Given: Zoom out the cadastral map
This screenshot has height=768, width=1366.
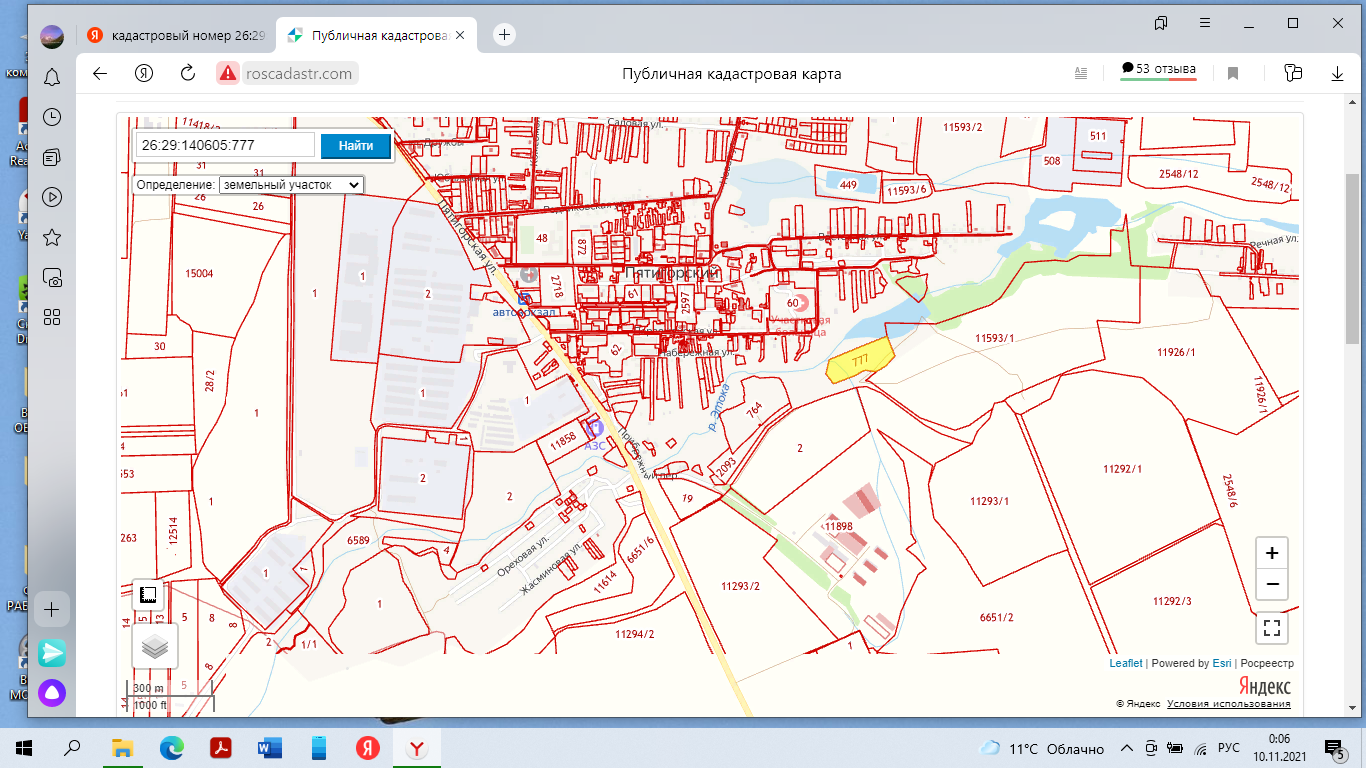Looking at the screenshot, I should tap(1271, 584).
